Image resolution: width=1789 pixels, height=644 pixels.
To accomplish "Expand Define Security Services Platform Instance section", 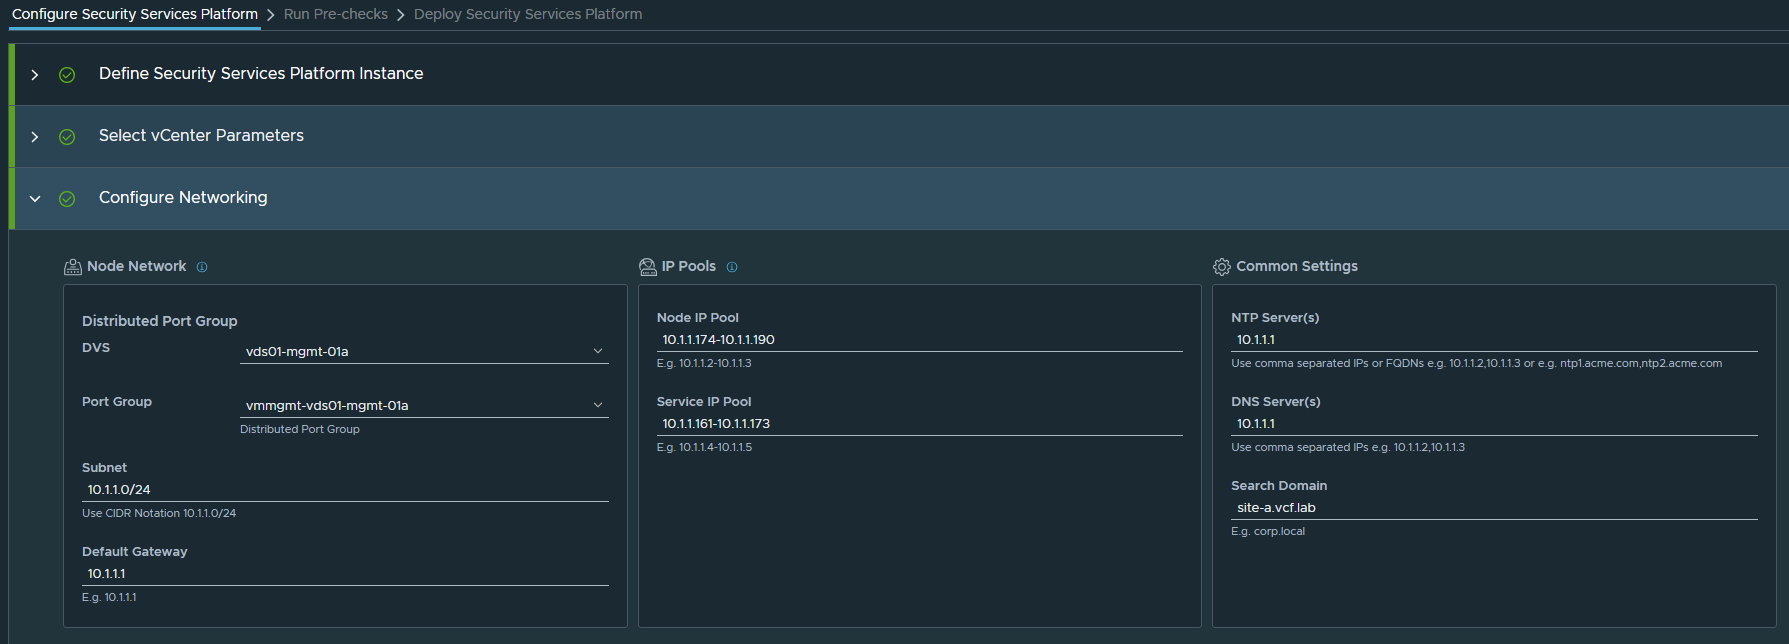I will (x=35, y=75).
